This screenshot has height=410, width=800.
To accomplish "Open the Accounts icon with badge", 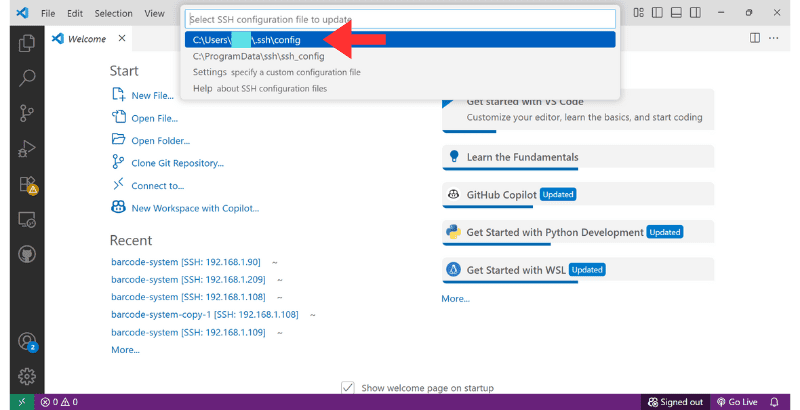I will click(x=27, y=341).
